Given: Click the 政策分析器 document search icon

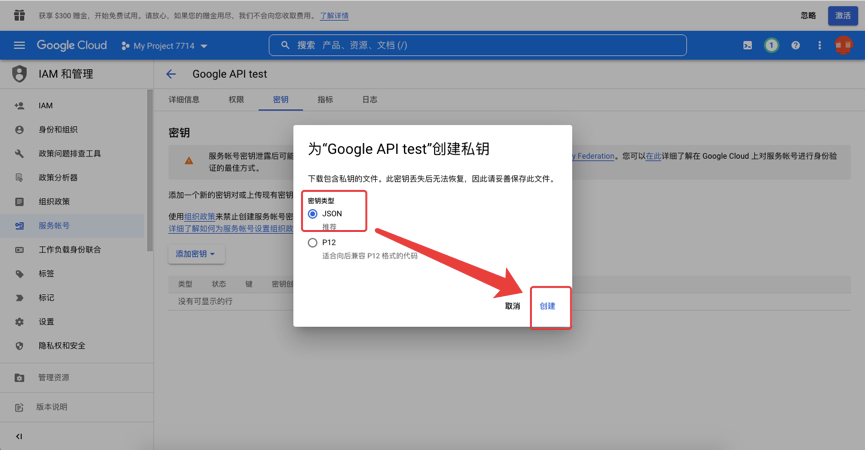Looking at the screenshot, I should [x=19, y=178].
